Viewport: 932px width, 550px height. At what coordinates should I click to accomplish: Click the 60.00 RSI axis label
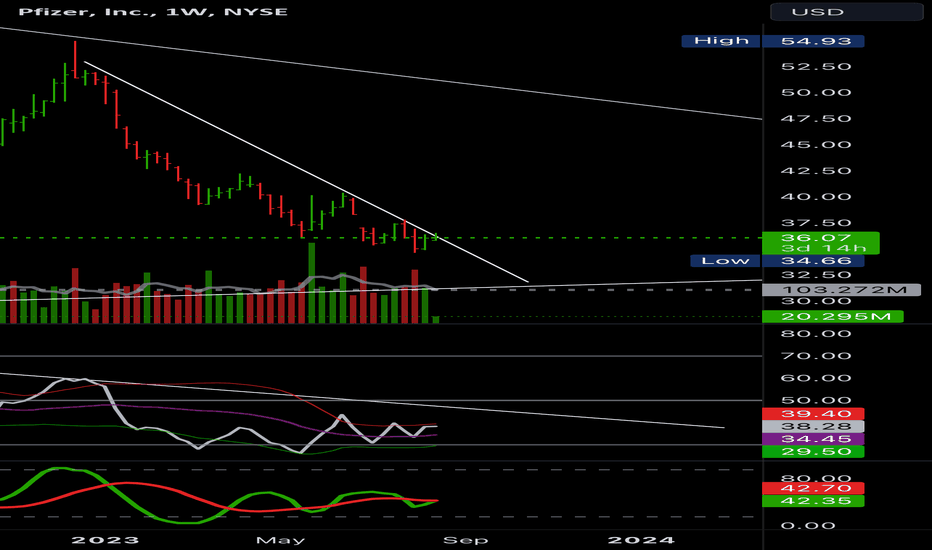tap(816, 378)
